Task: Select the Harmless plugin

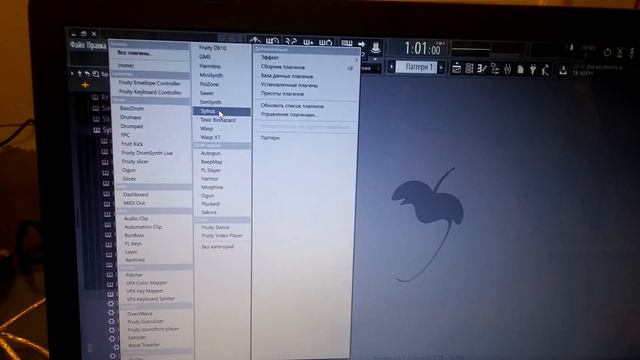Action: [210, 66]
